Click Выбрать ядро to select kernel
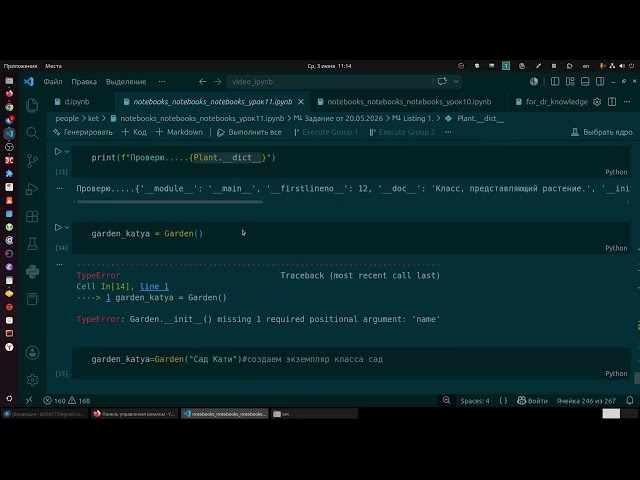Image resolution: width=640 pixels, height=480 pixels. pos(602,132)
